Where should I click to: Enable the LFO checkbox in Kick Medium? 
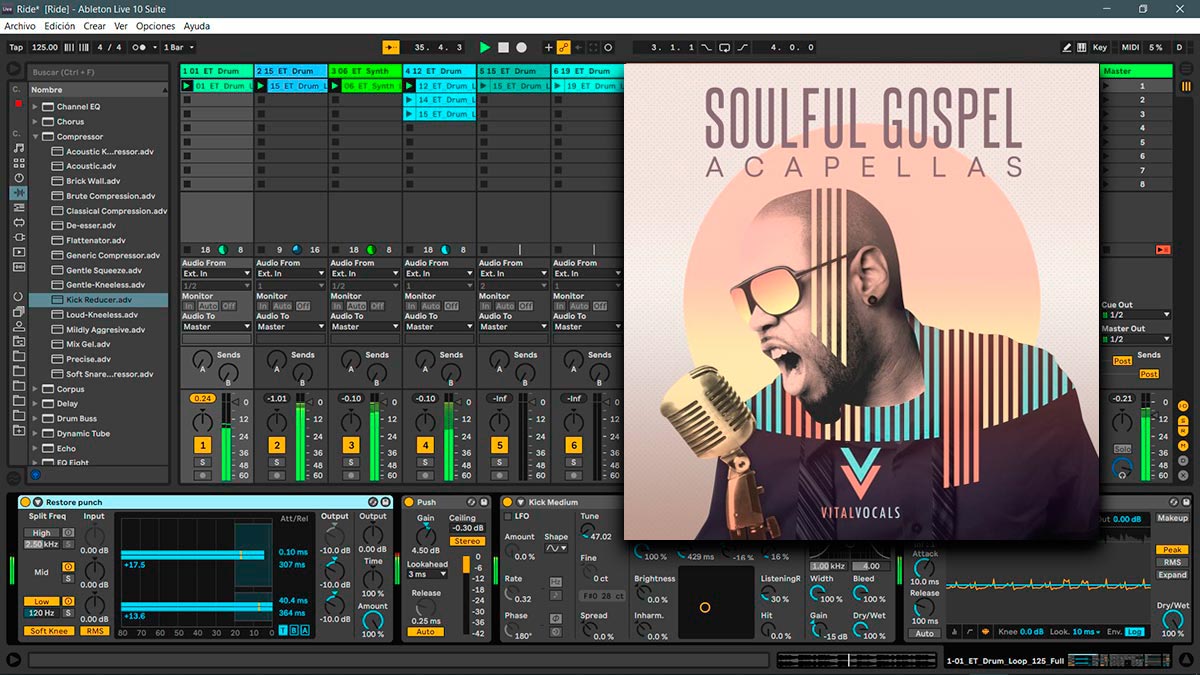tap(508, 517)
